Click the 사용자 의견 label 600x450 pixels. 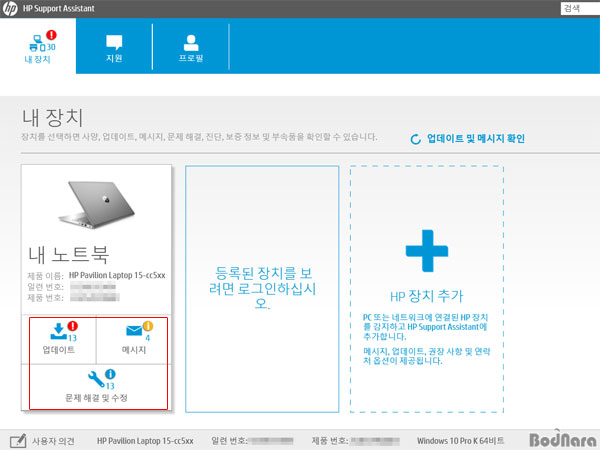53,441
